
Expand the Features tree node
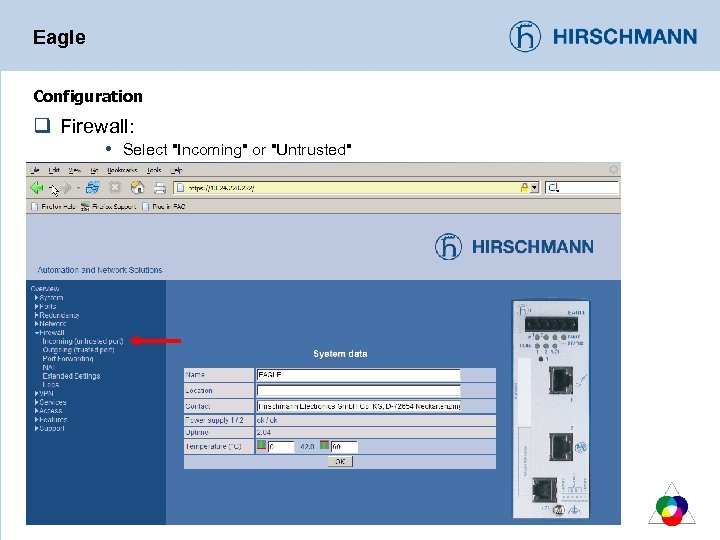tap(51, 420)
